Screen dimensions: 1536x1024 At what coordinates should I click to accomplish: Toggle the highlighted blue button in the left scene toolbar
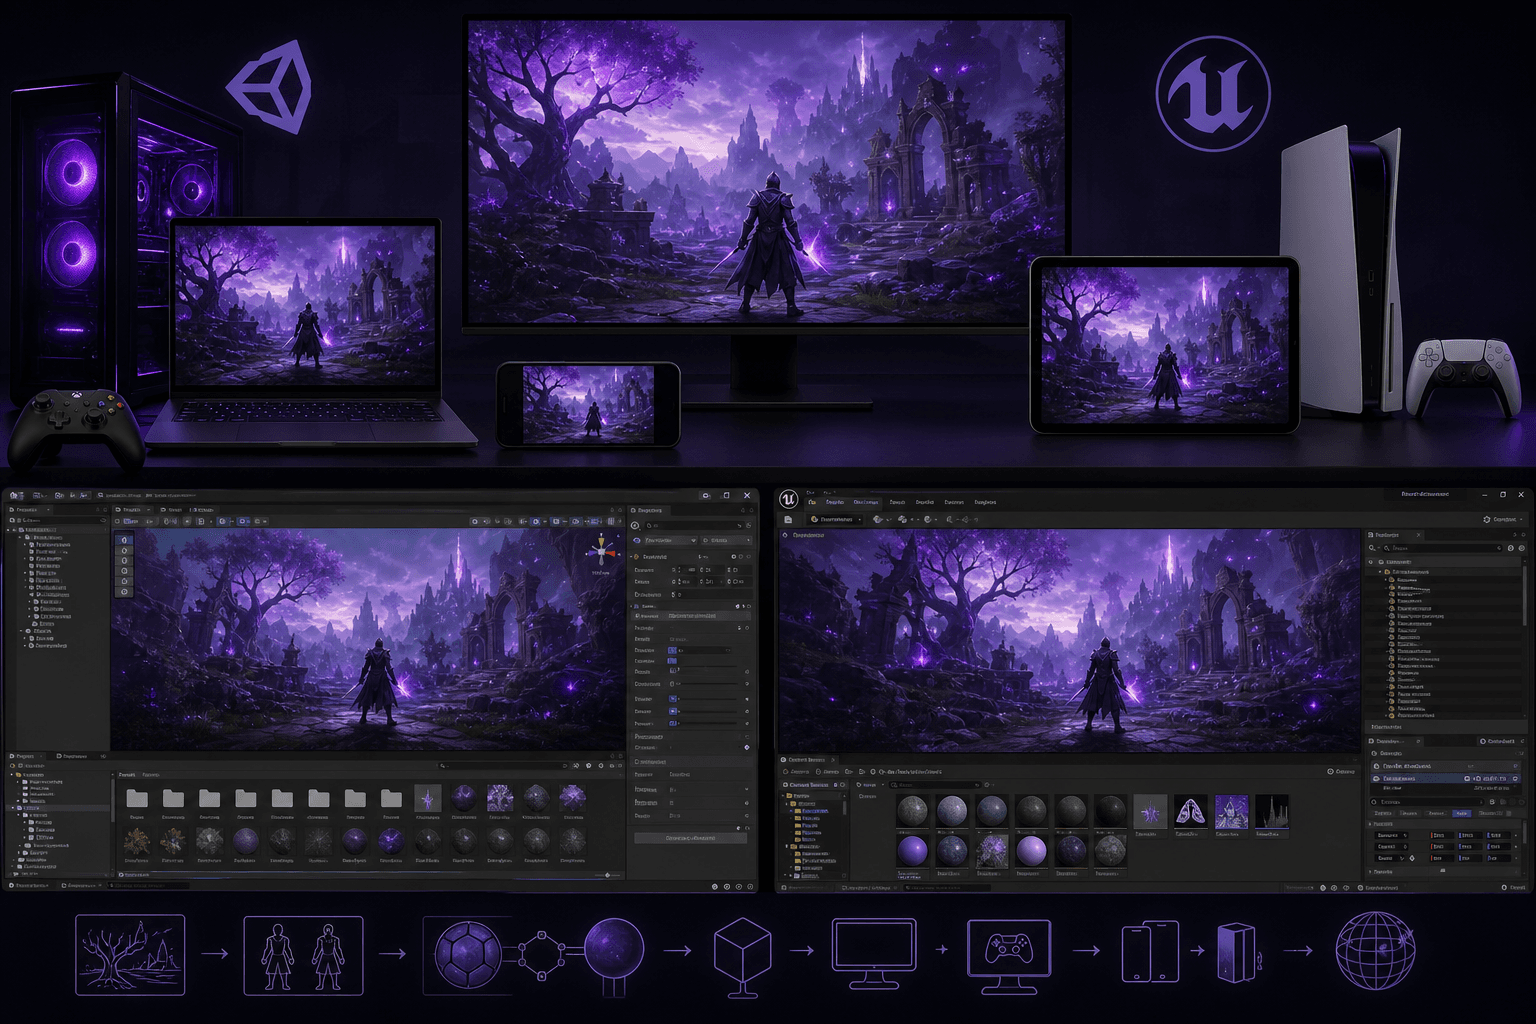[x=244, y=521]
